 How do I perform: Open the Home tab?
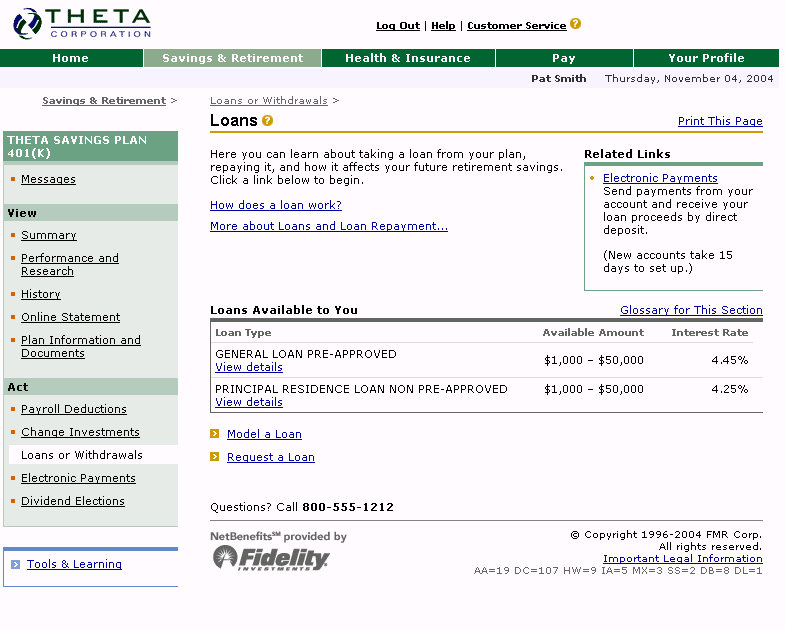click(71, 58)
